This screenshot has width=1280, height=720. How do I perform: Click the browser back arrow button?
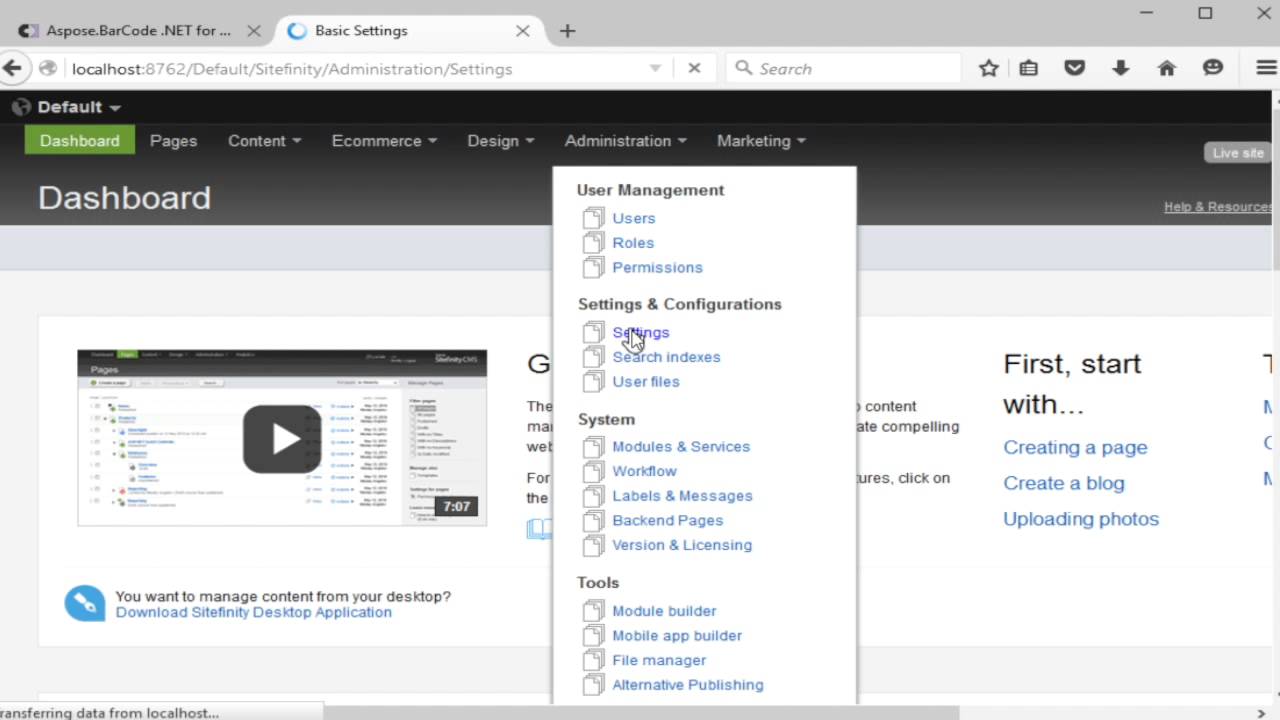(x=11, y=68)
